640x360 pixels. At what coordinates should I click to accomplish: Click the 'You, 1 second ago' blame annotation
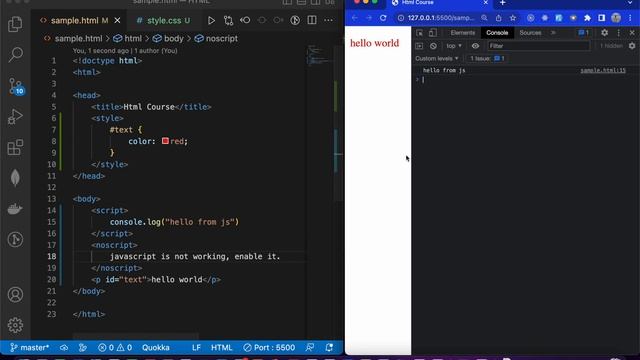click(125, 51)
